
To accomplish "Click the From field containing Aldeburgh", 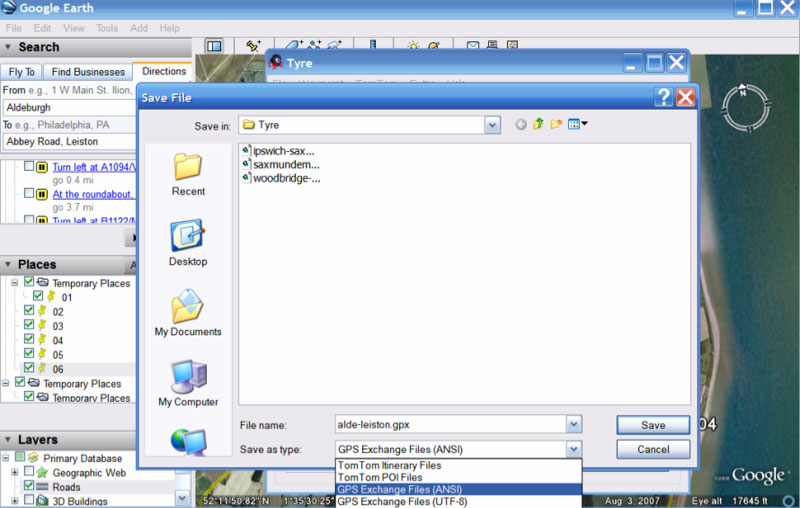I will tap(69, 108).
